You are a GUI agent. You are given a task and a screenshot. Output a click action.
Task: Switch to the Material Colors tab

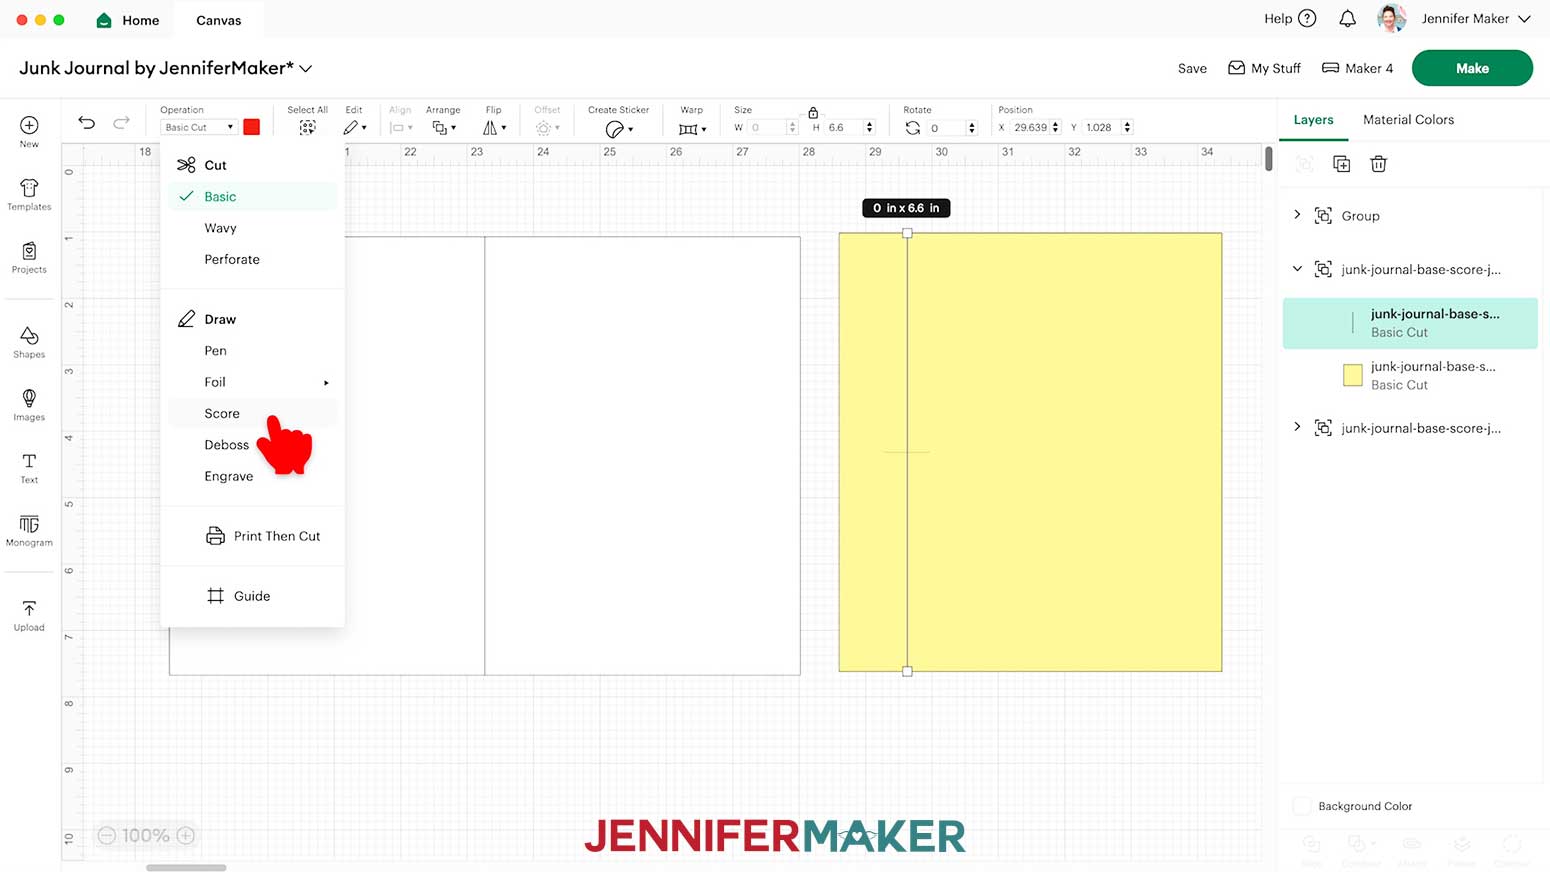coord(1408,120)
